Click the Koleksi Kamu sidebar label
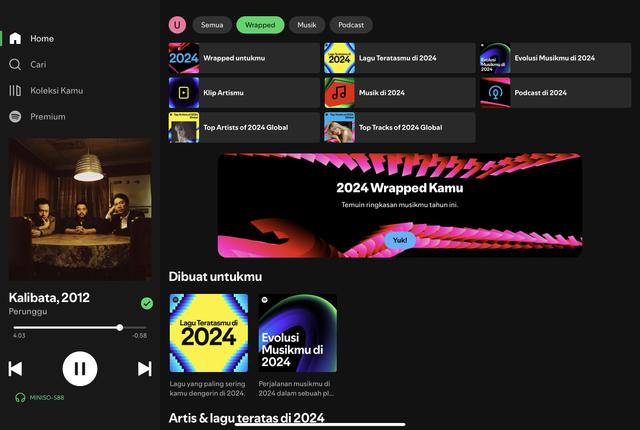Screen dimensions: 640x430 pos(57,91)
